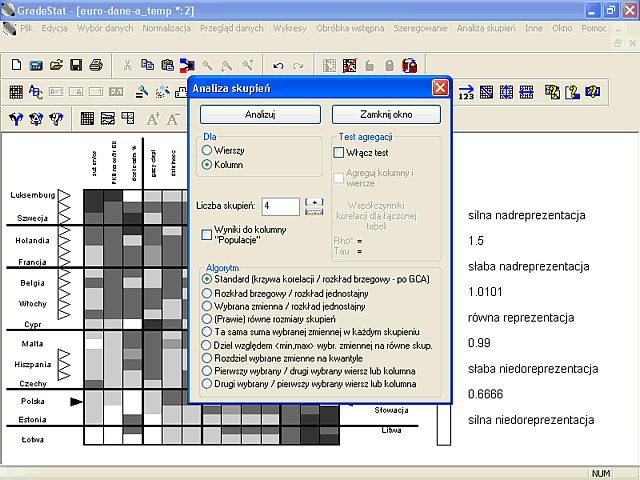This screenshot has width=640, height=480.
Task: Open the Szeregowanie menu
Action: 420,28
